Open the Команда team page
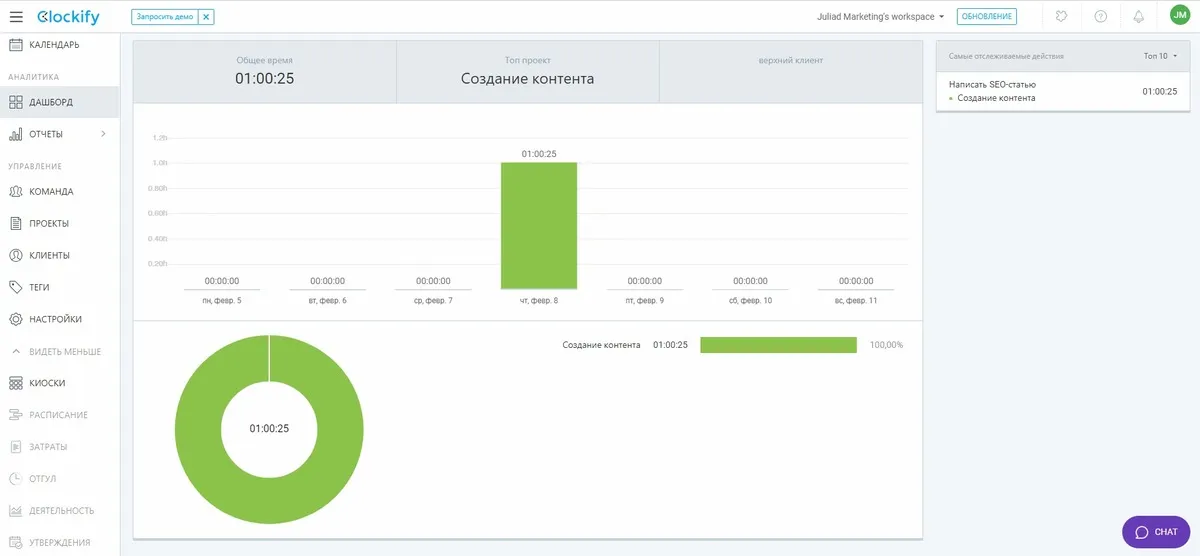 [51, 191]
